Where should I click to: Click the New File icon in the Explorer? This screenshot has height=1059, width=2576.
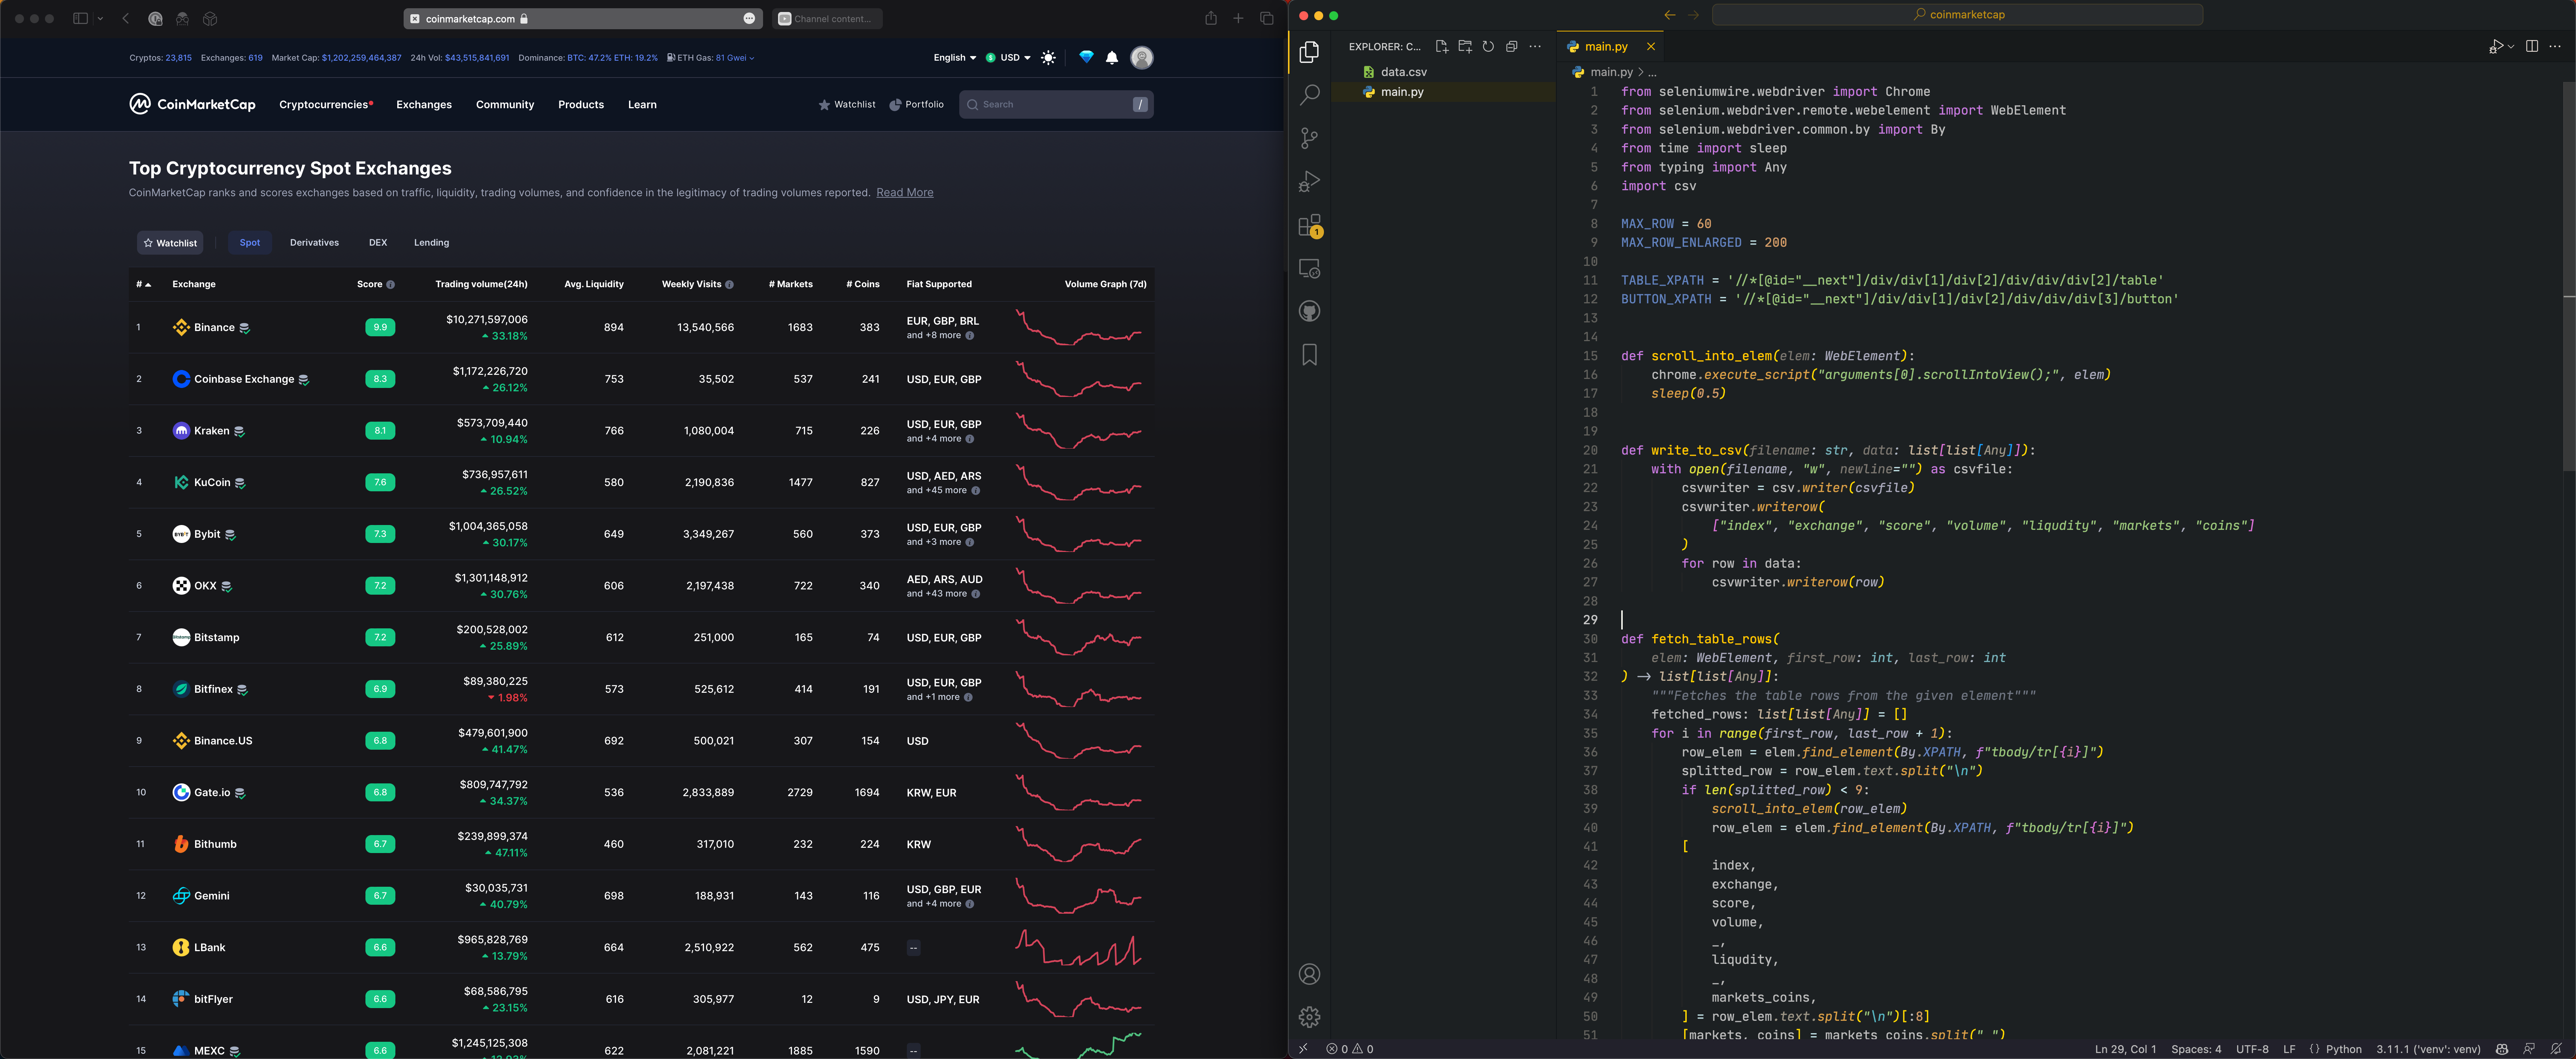1442,46
